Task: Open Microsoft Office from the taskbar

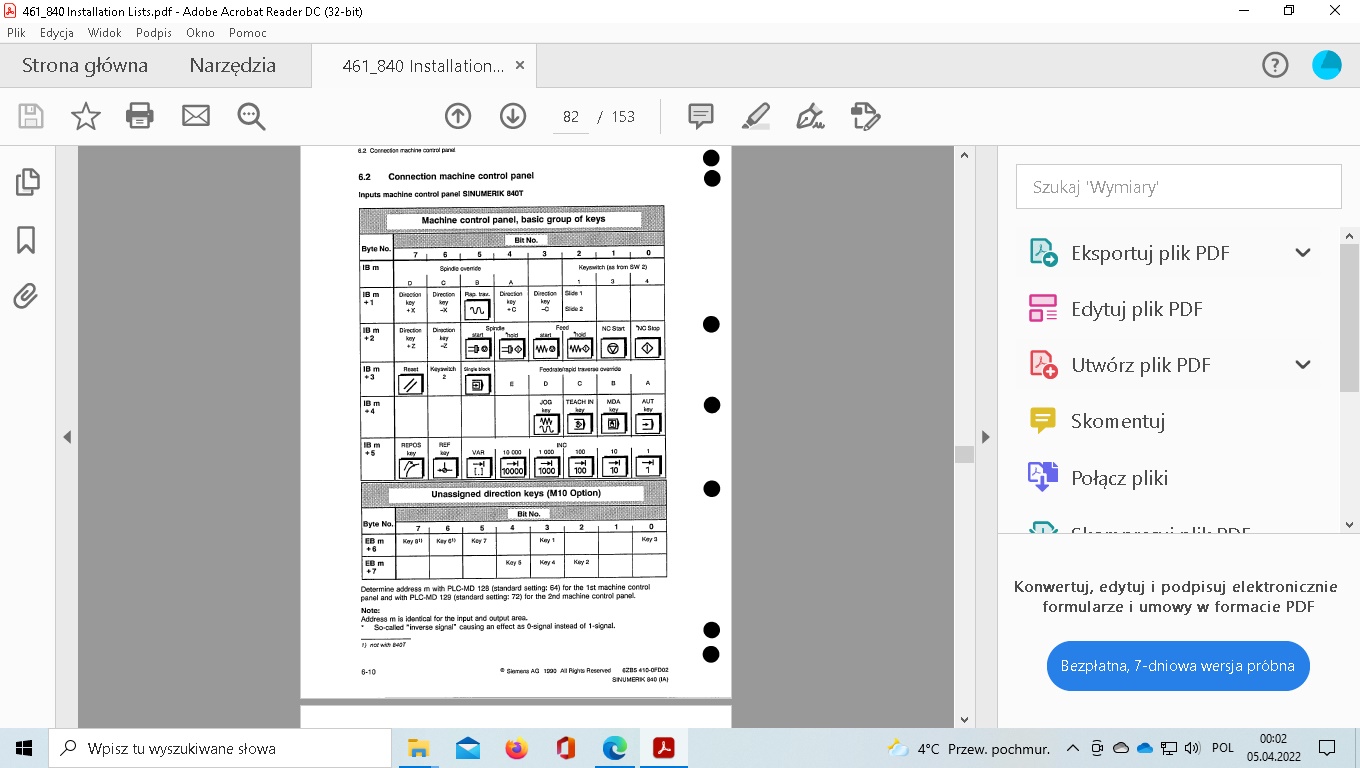Action: pyautogui.click(x=565, y=748)
